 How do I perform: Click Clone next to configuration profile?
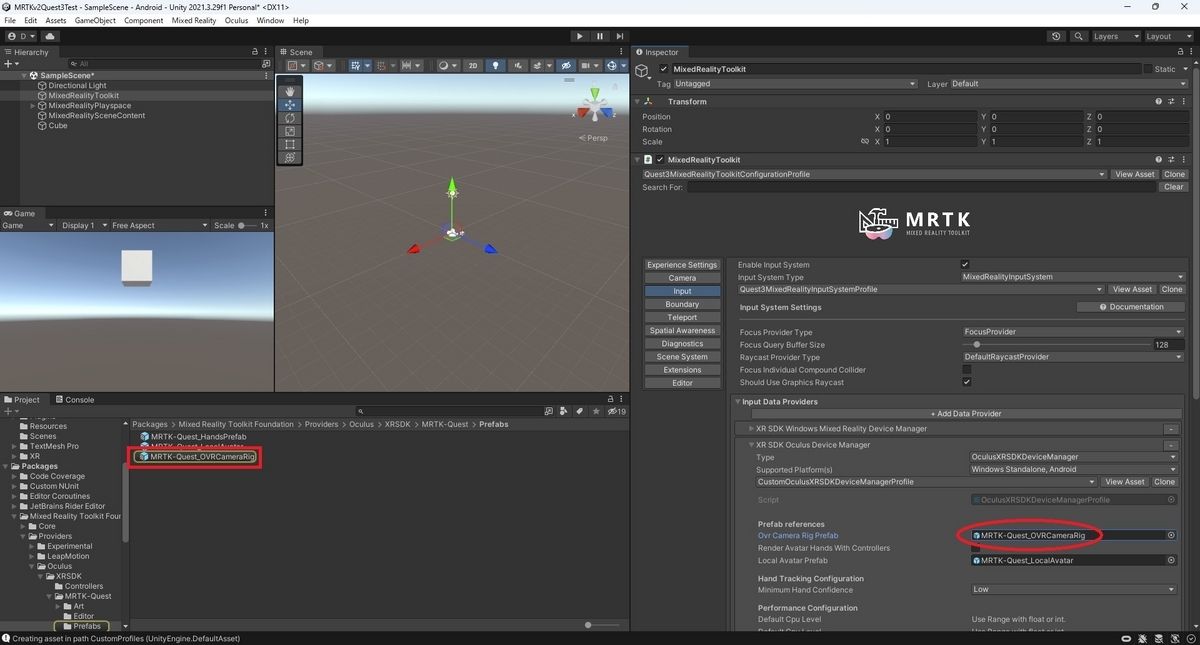click(1174, 174)
